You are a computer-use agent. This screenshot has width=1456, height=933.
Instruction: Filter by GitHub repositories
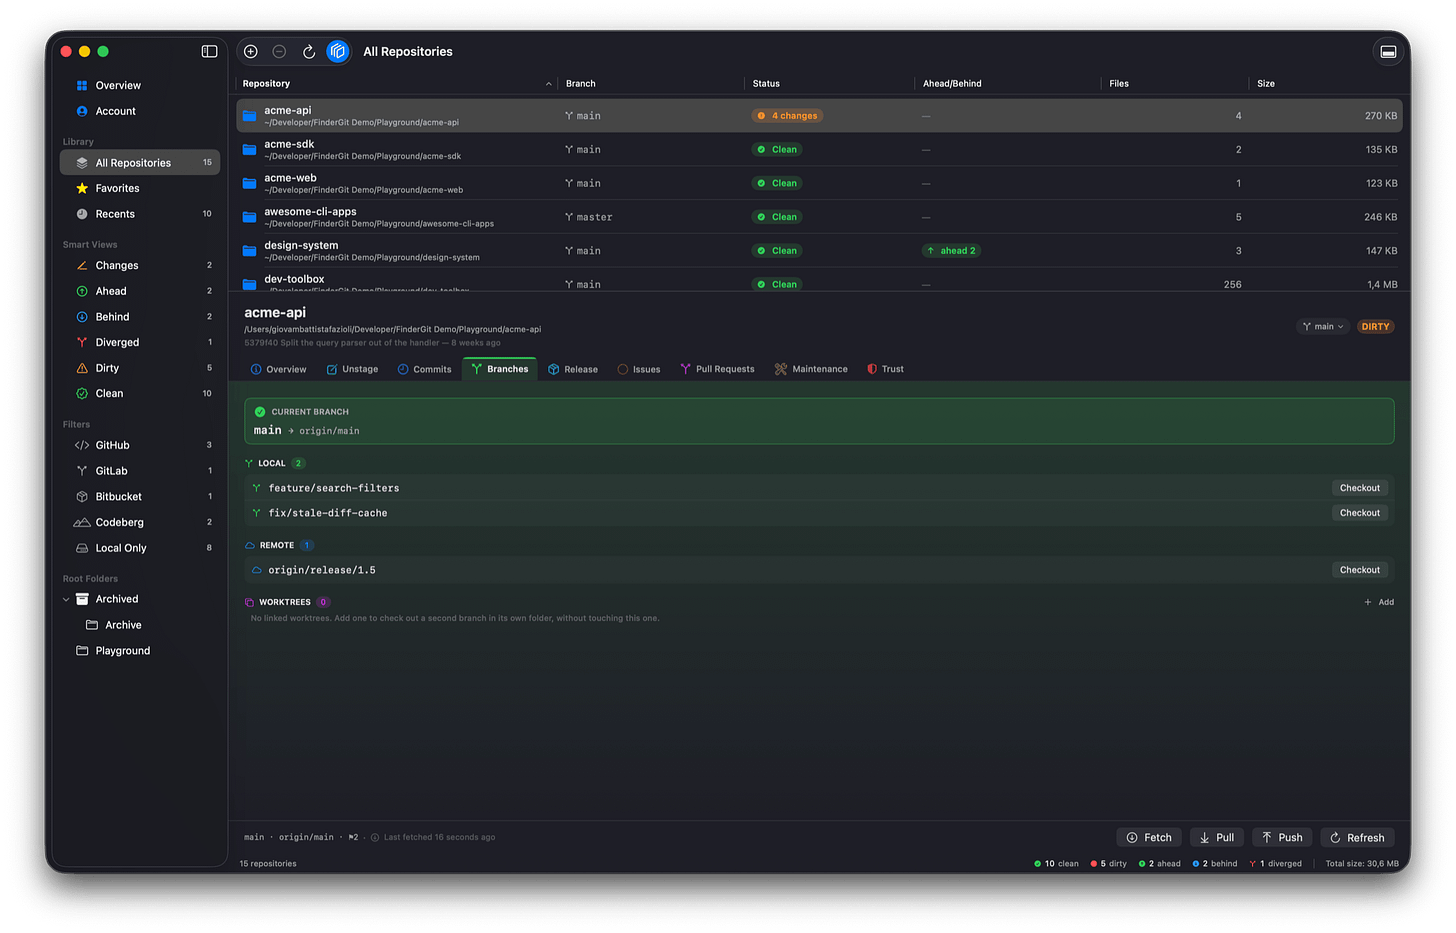(x=140, y=445)
